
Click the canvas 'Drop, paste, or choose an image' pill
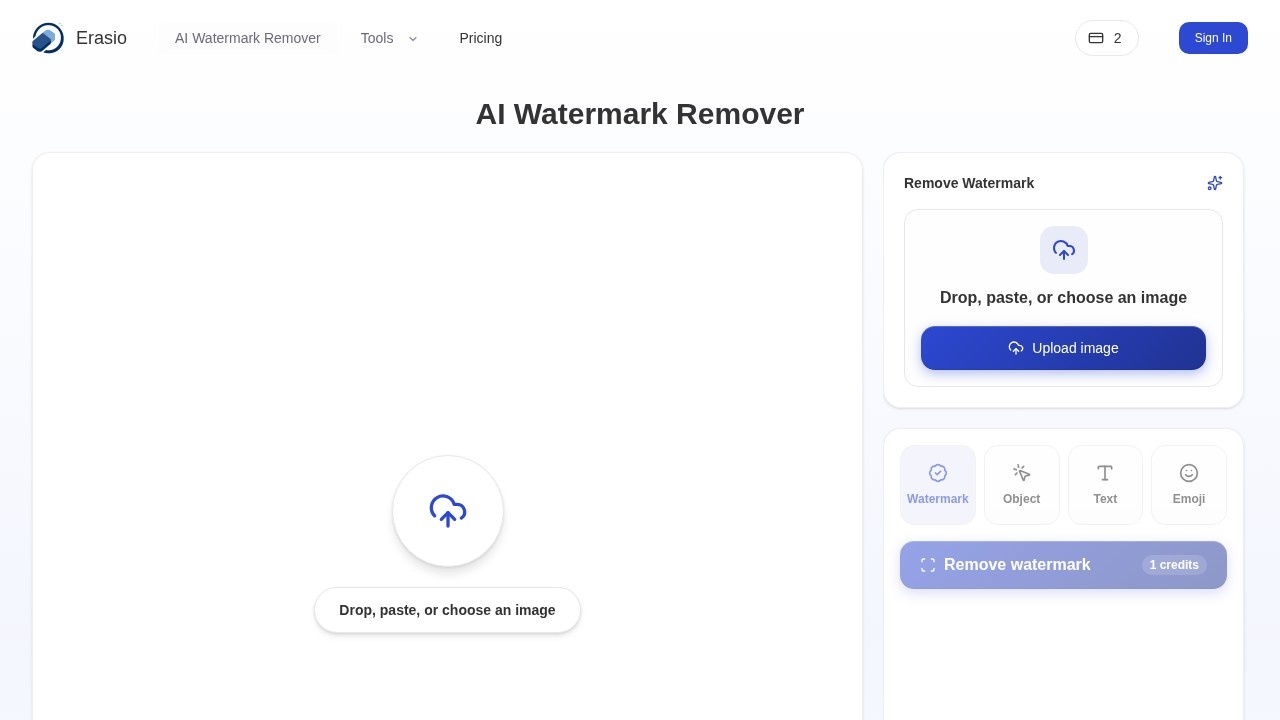447,610
